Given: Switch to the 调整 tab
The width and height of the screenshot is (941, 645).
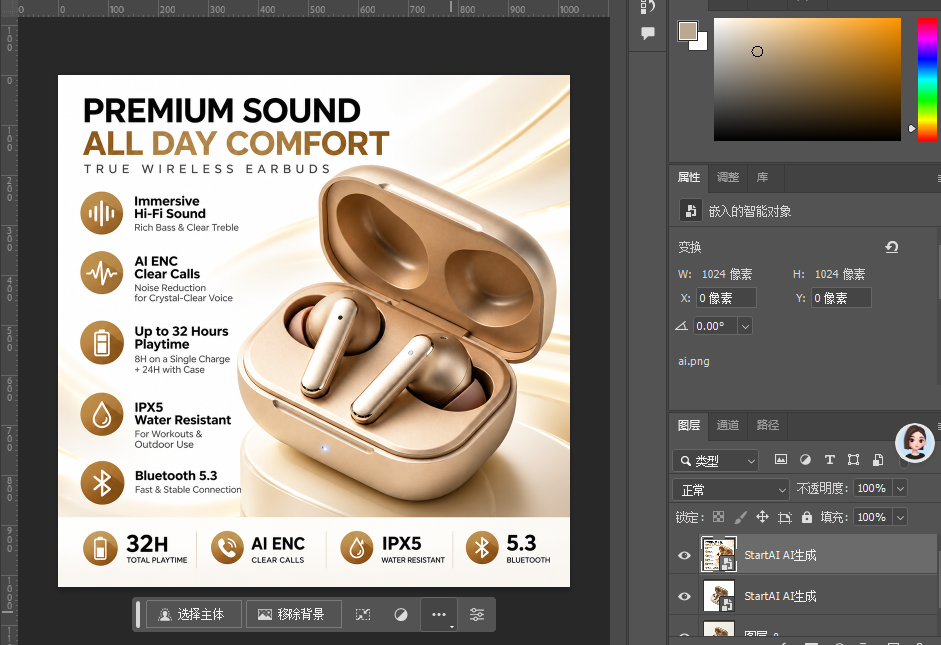Looking at the screenshot, I should pyautogui.click(x=728, y=177).
